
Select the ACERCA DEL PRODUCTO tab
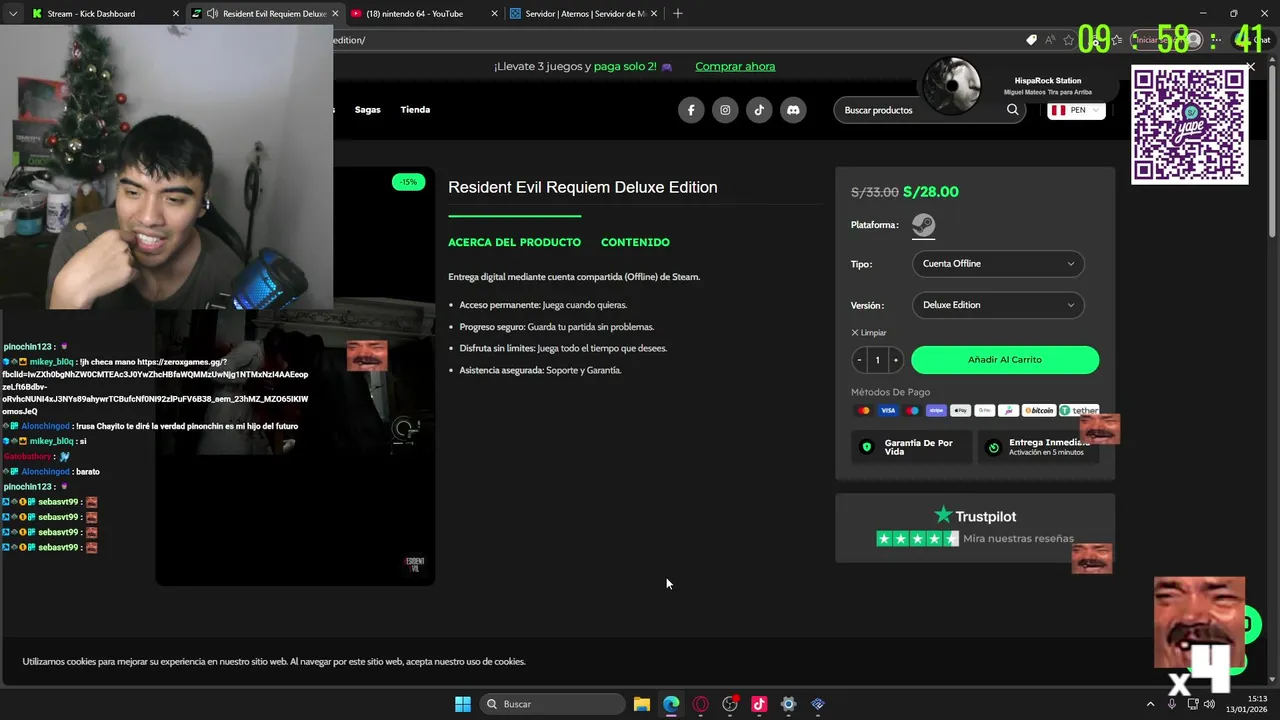[514, 242]
